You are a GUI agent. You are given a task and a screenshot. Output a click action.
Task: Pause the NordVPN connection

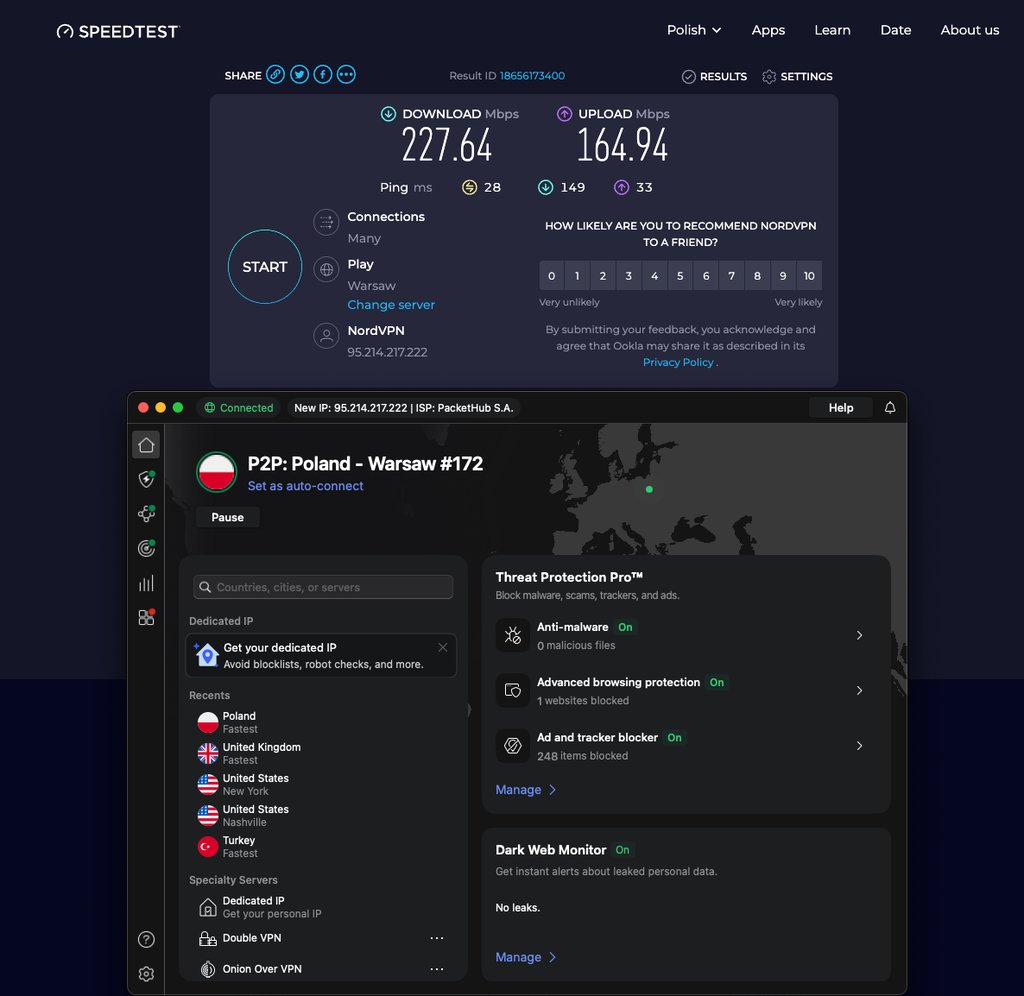point(227,517)
